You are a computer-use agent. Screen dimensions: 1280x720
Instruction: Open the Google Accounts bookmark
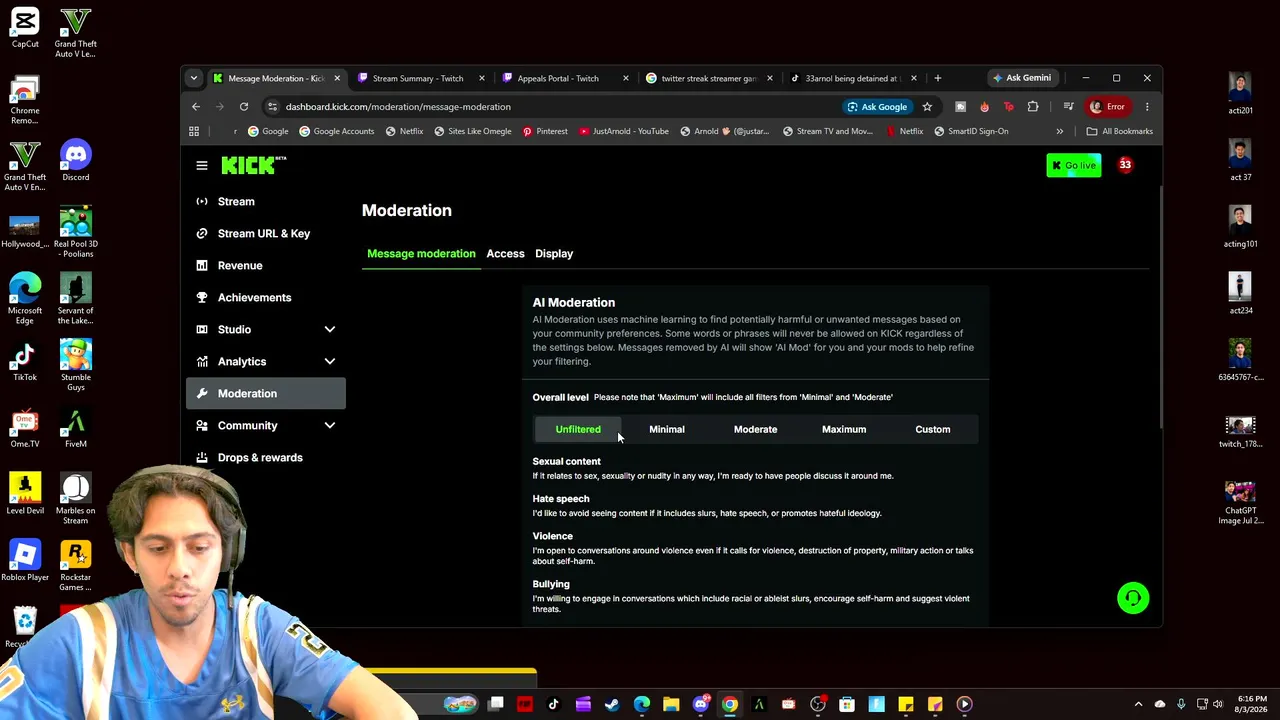point(337,131)
